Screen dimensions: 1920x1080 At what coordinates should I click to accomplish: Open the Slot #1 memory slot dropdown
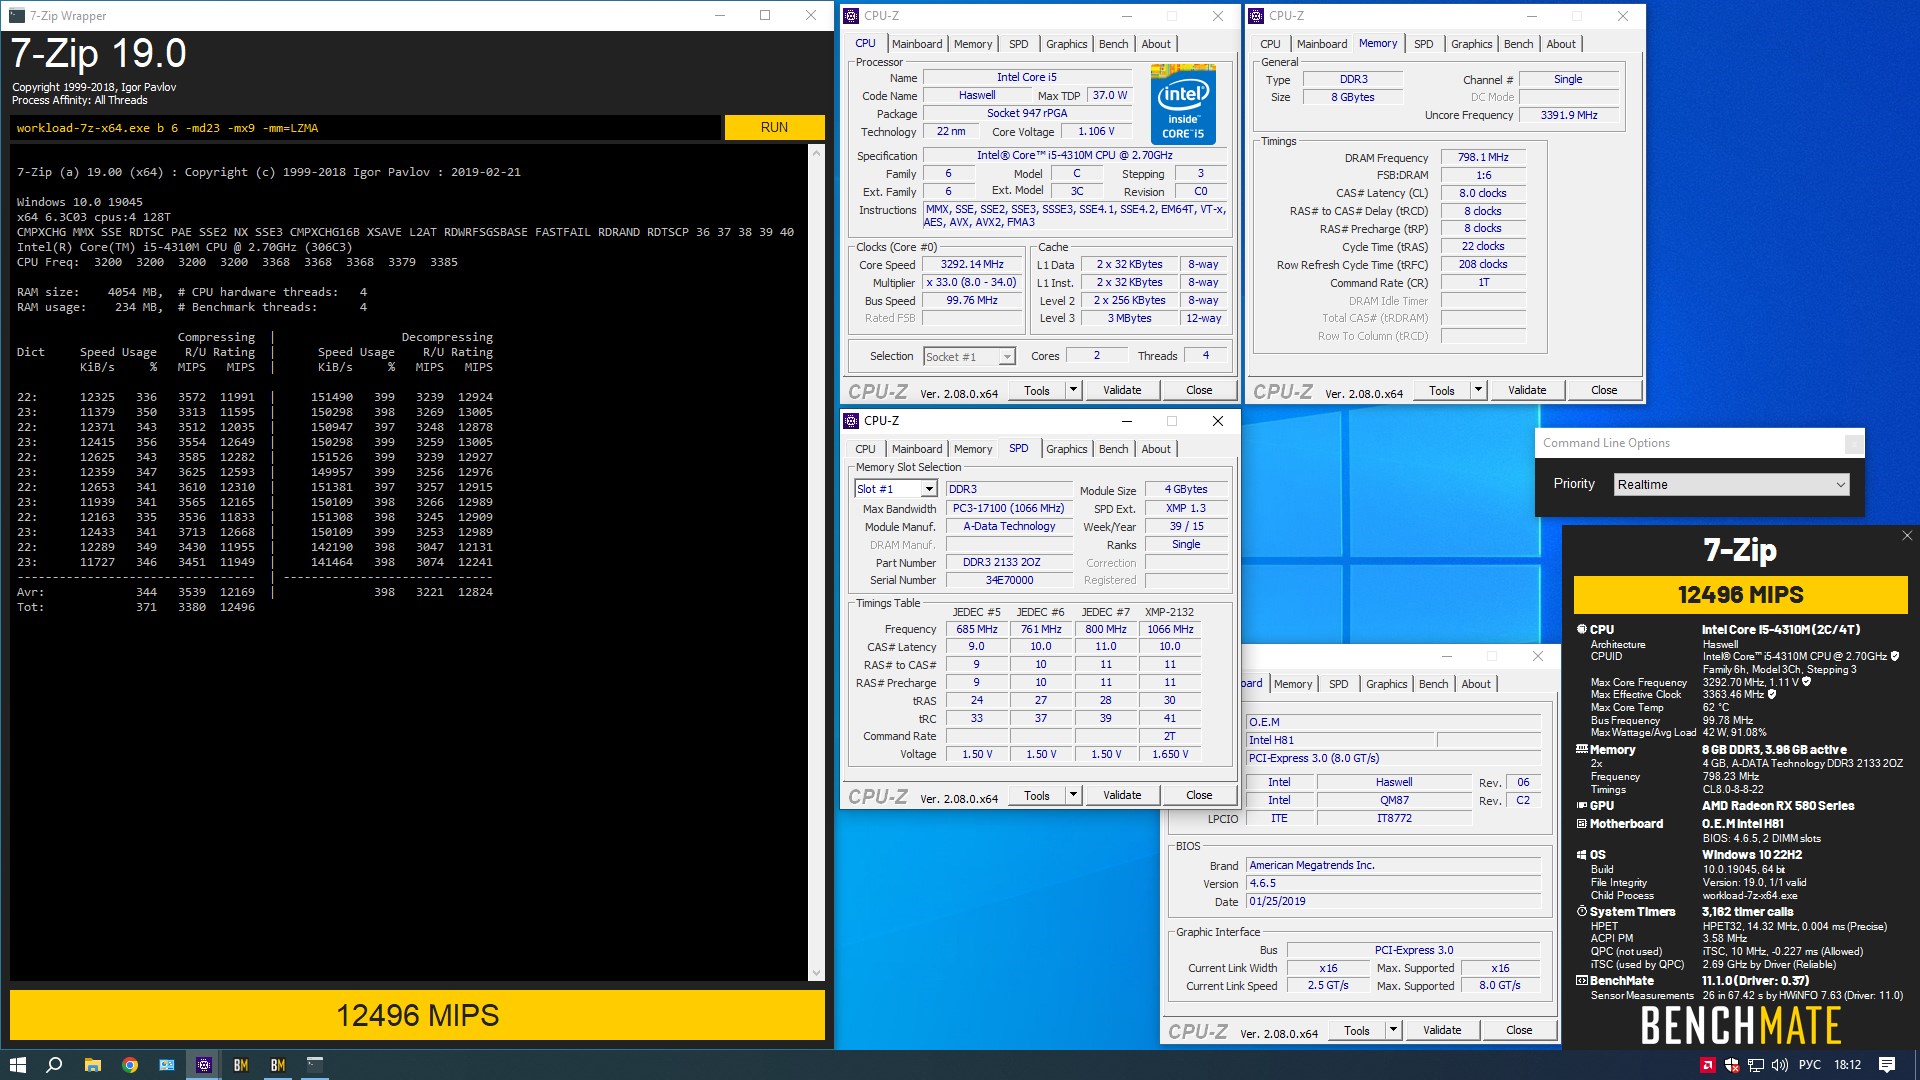coord(896,489)
